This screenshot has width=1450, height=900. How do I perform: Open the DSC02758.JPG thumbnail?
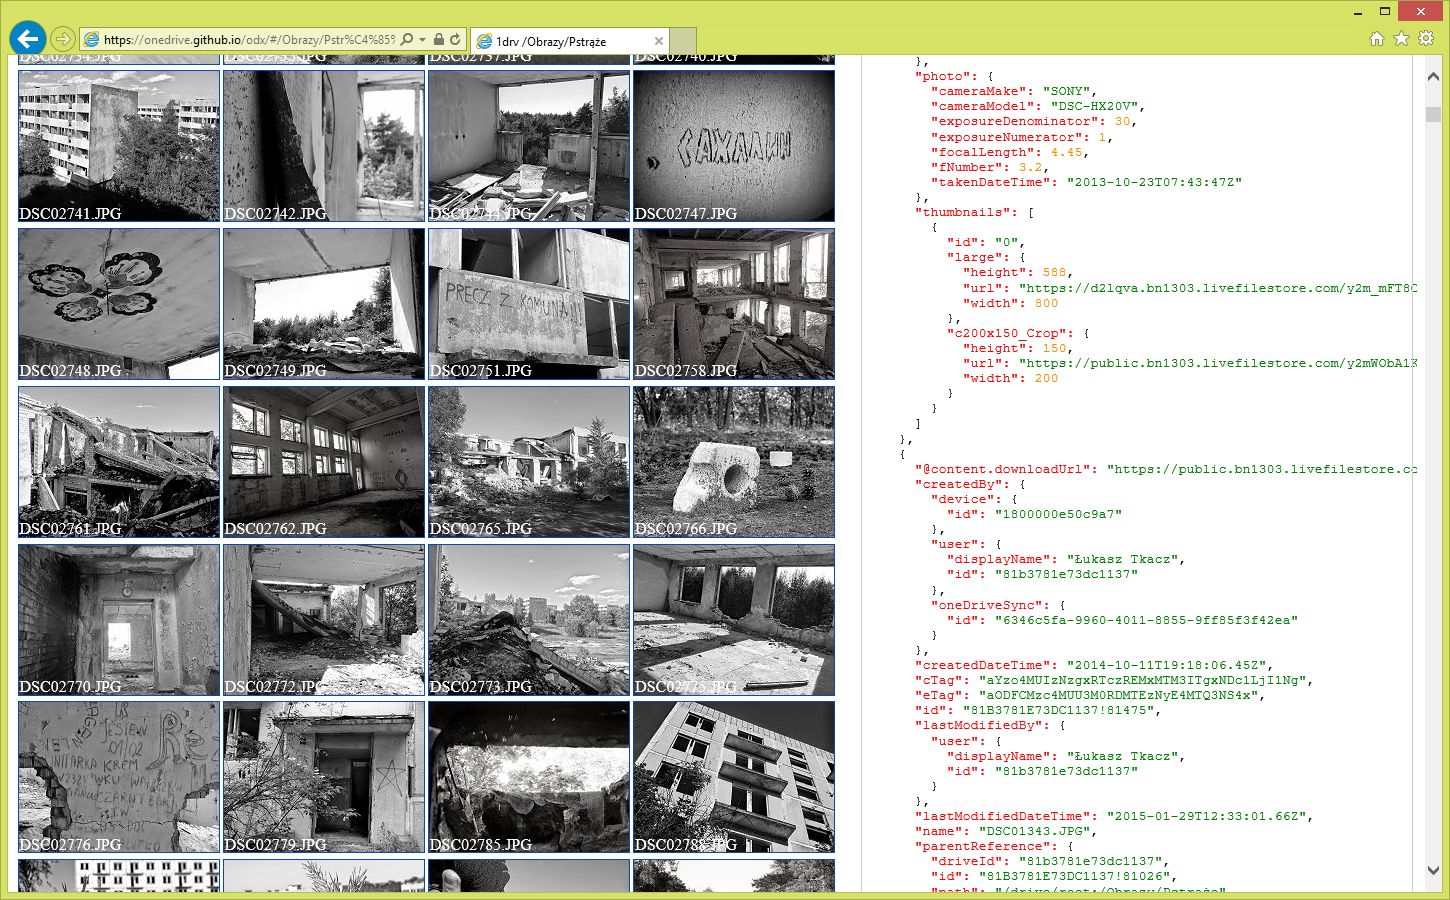pos(734,304)
